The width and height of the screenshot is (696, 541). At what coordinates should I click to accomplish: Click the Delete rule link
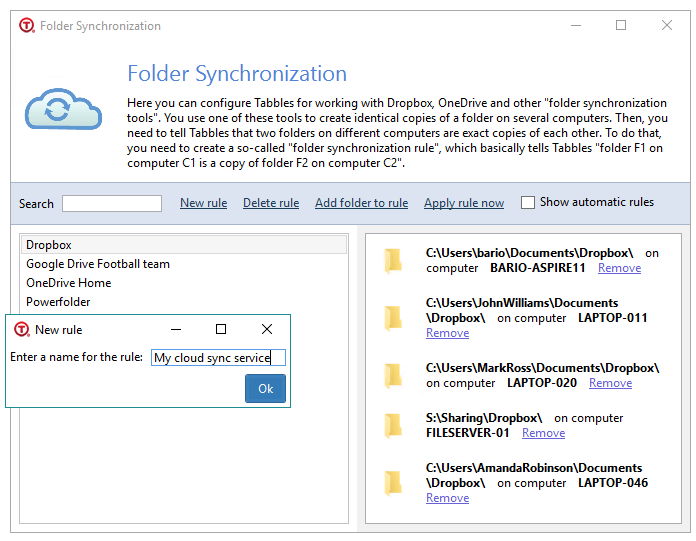[271, 203]
